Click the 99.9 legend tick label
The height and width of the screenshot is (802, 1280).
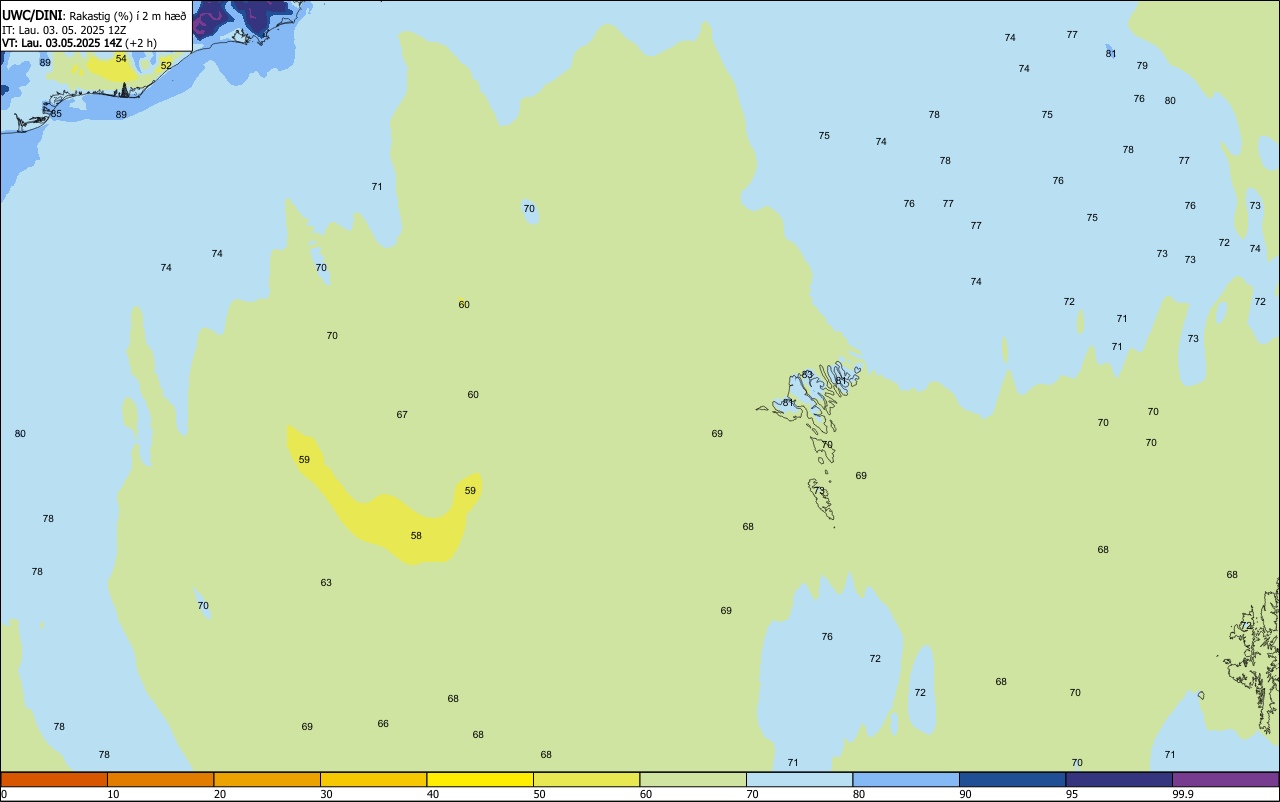1182,794
